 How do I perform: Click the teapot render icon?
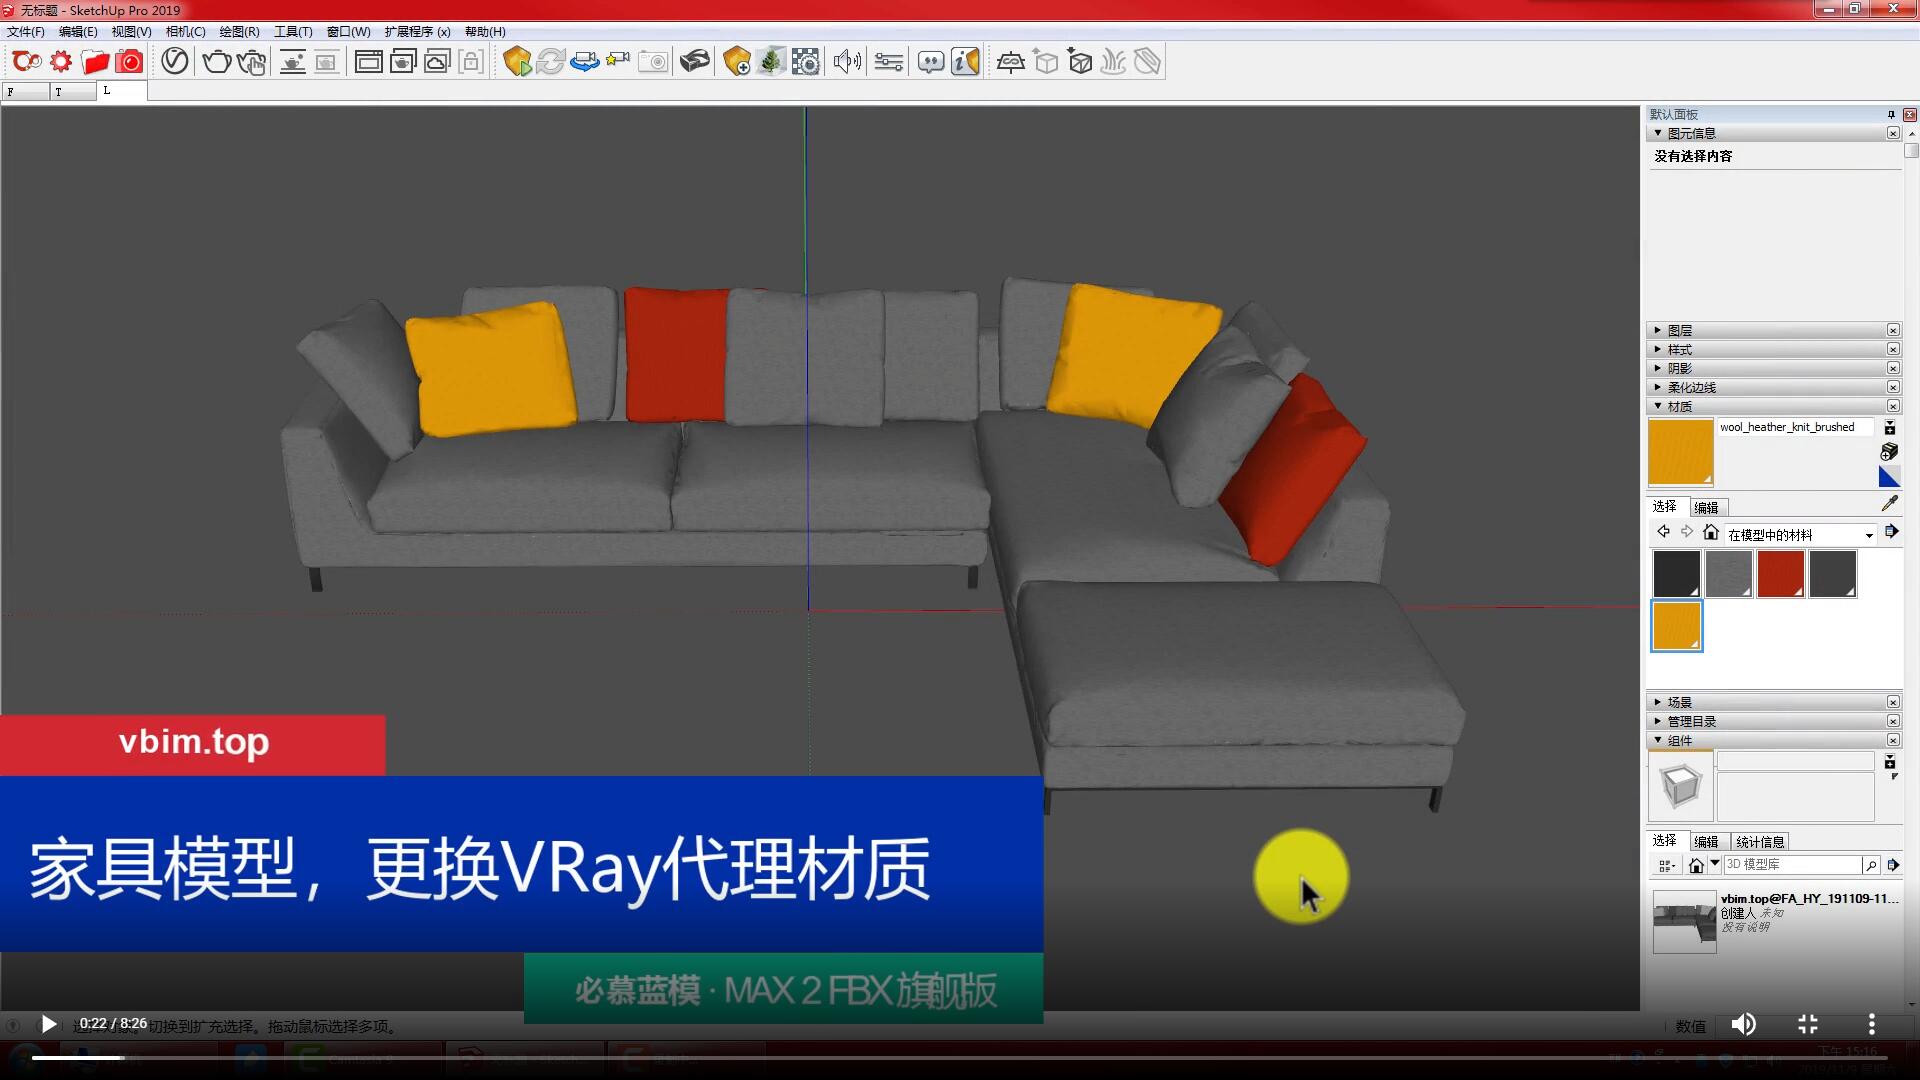pos(215,62)
